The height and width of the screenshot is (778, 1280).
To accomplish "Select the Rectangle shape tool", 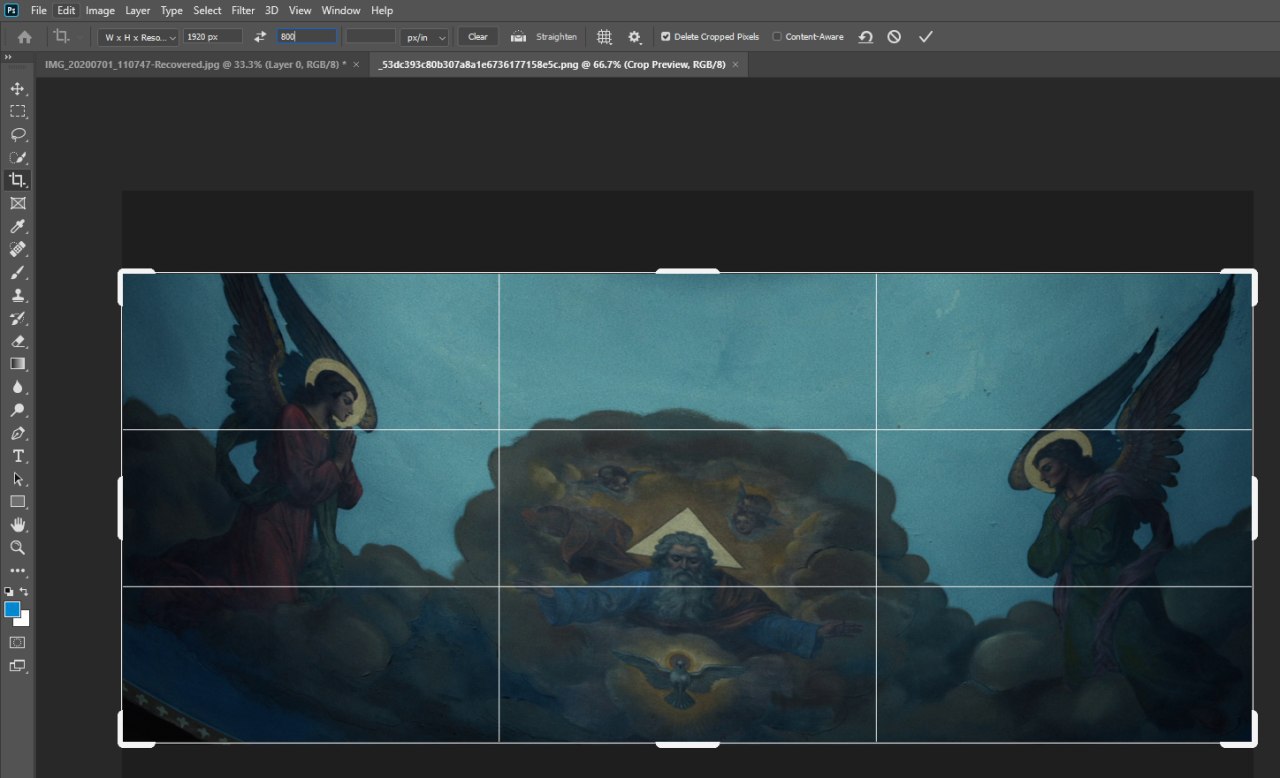I will point(17,502).
